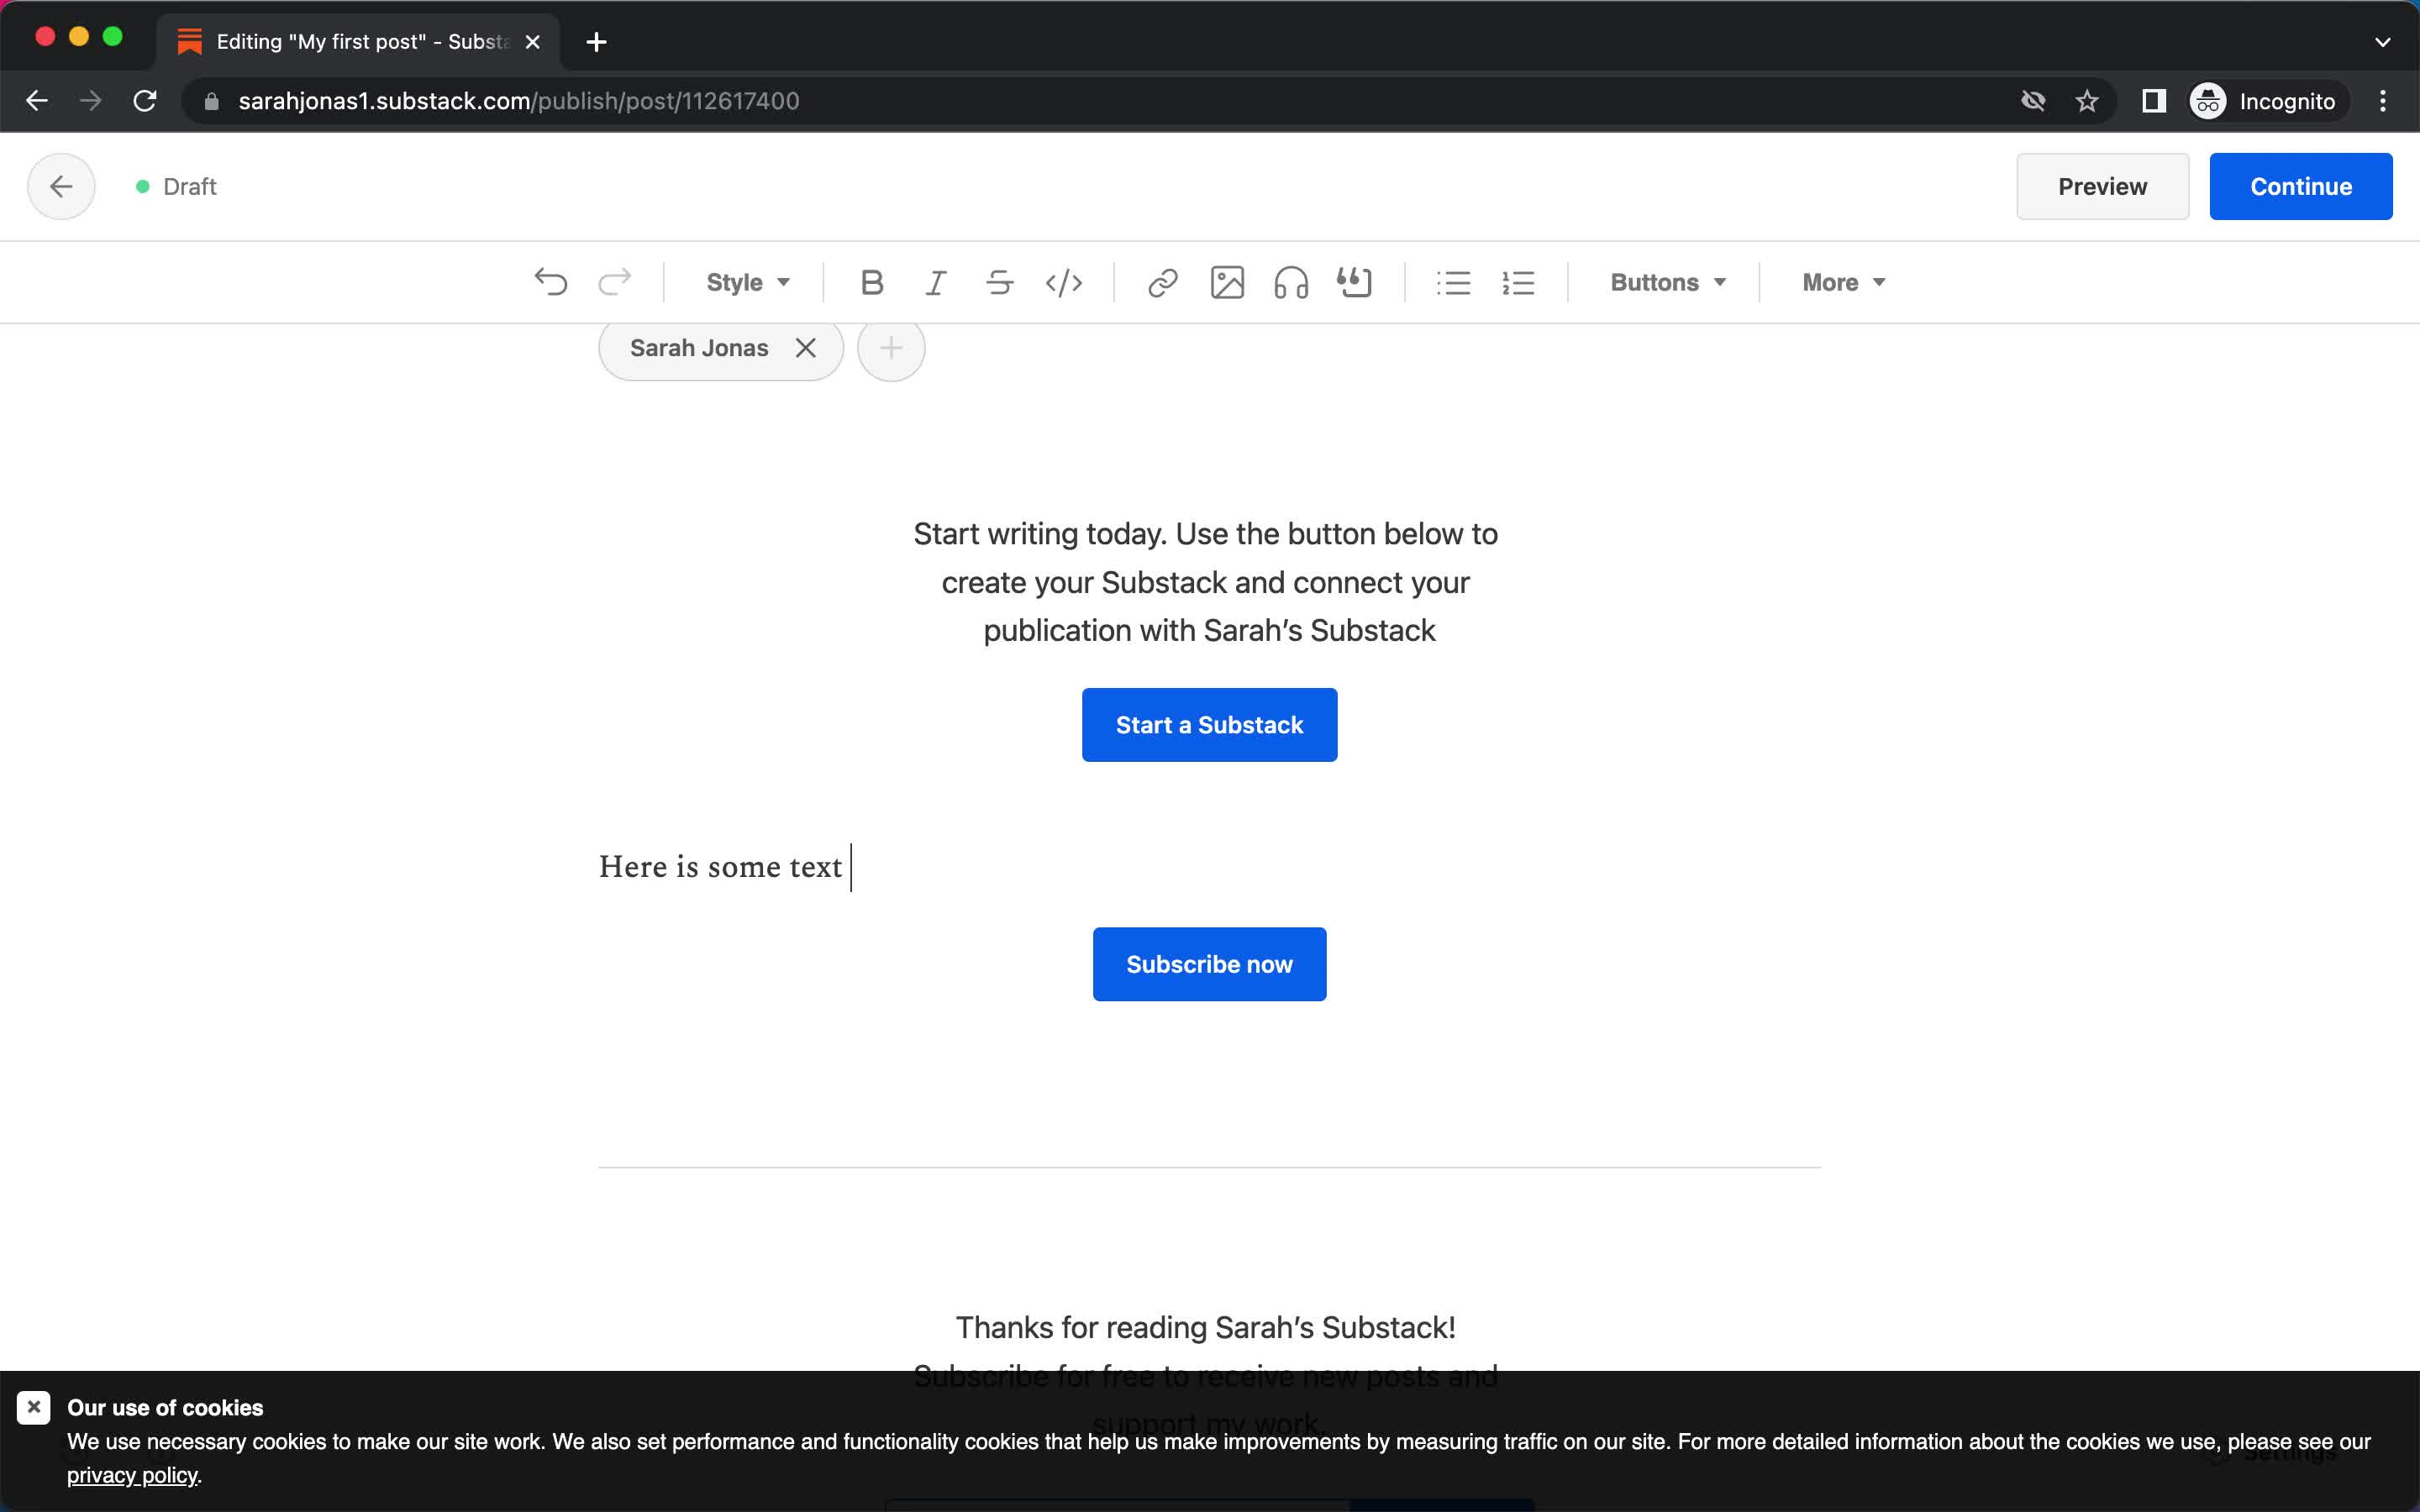Image resolution: width=2420 pixels, height=1512 pixels.
Task: Undo the last edit in the toolbar
Action: (551, 283)
